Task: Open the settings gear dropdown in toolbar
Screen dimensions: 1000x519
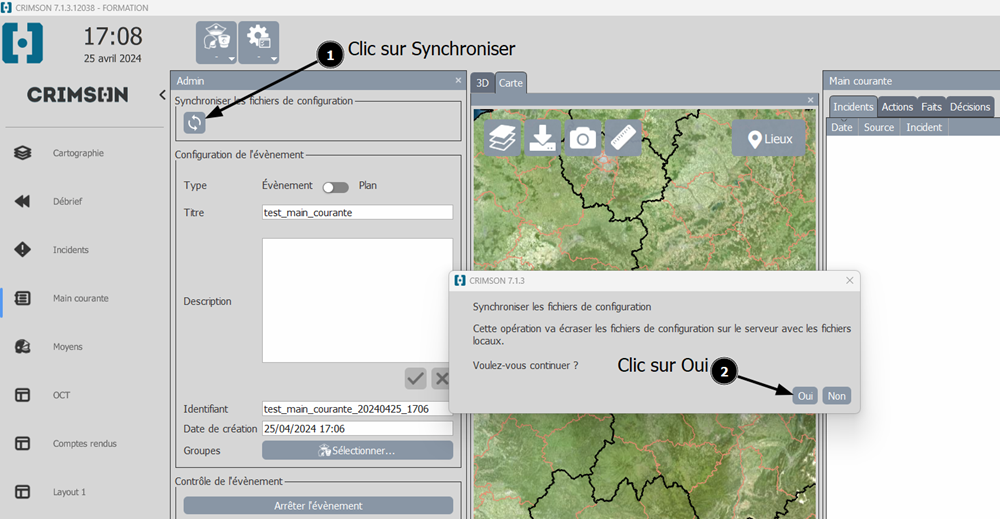Action: point(258,42)
